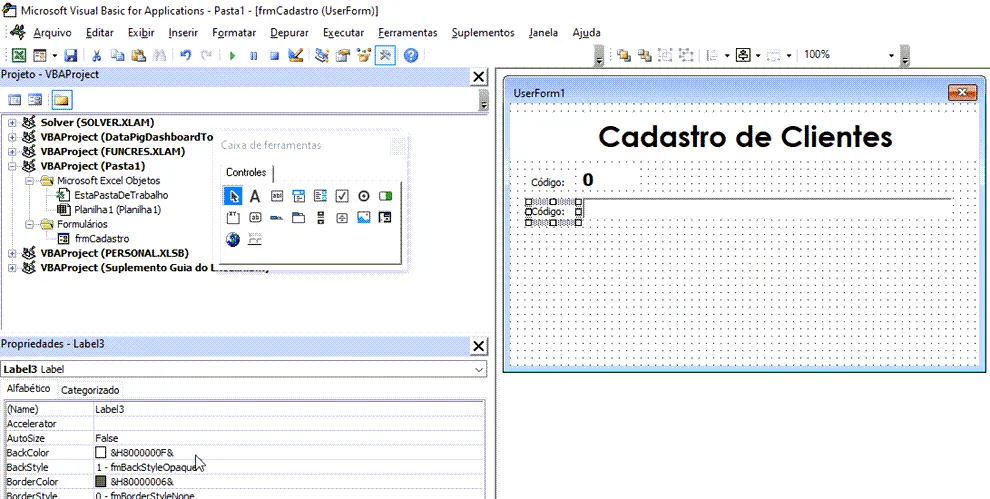Image resolution: width=990 pixels, height=499 pixels.
Task: Open the Depurar menu
Action: [x=289, y=33]
